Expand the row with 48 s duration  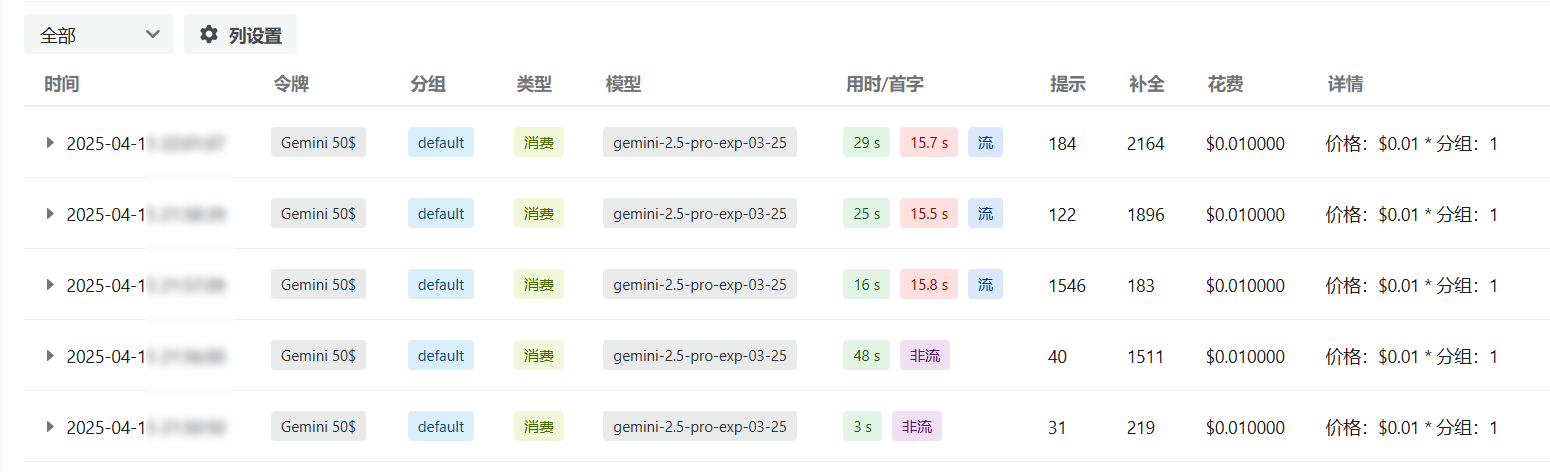[x=50, y=356]
